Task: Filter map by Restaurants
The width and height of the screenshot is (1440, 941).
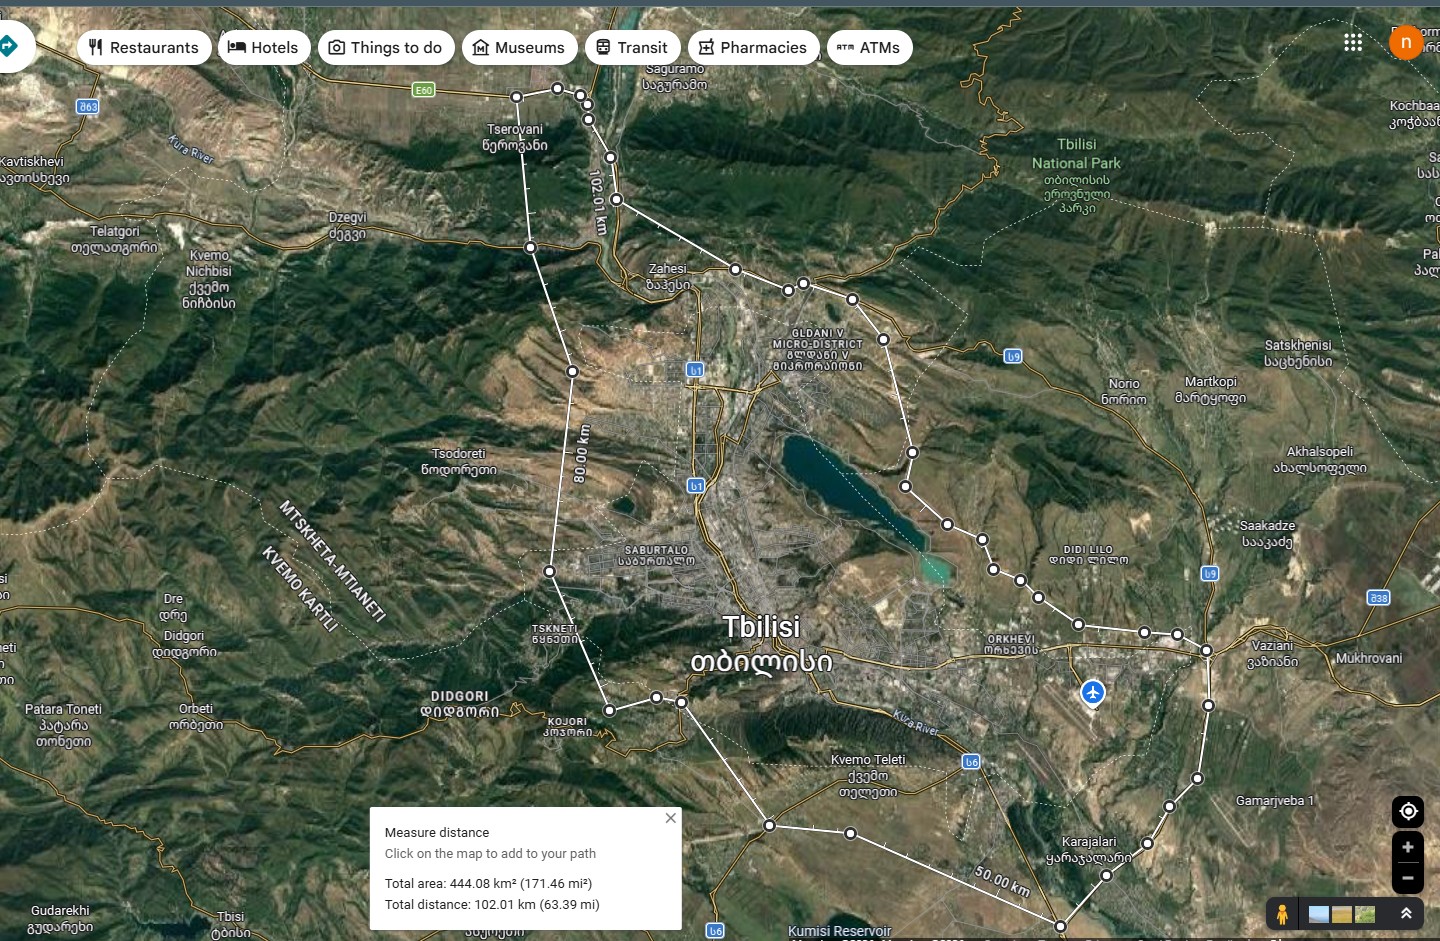Action: coord(144,47)
